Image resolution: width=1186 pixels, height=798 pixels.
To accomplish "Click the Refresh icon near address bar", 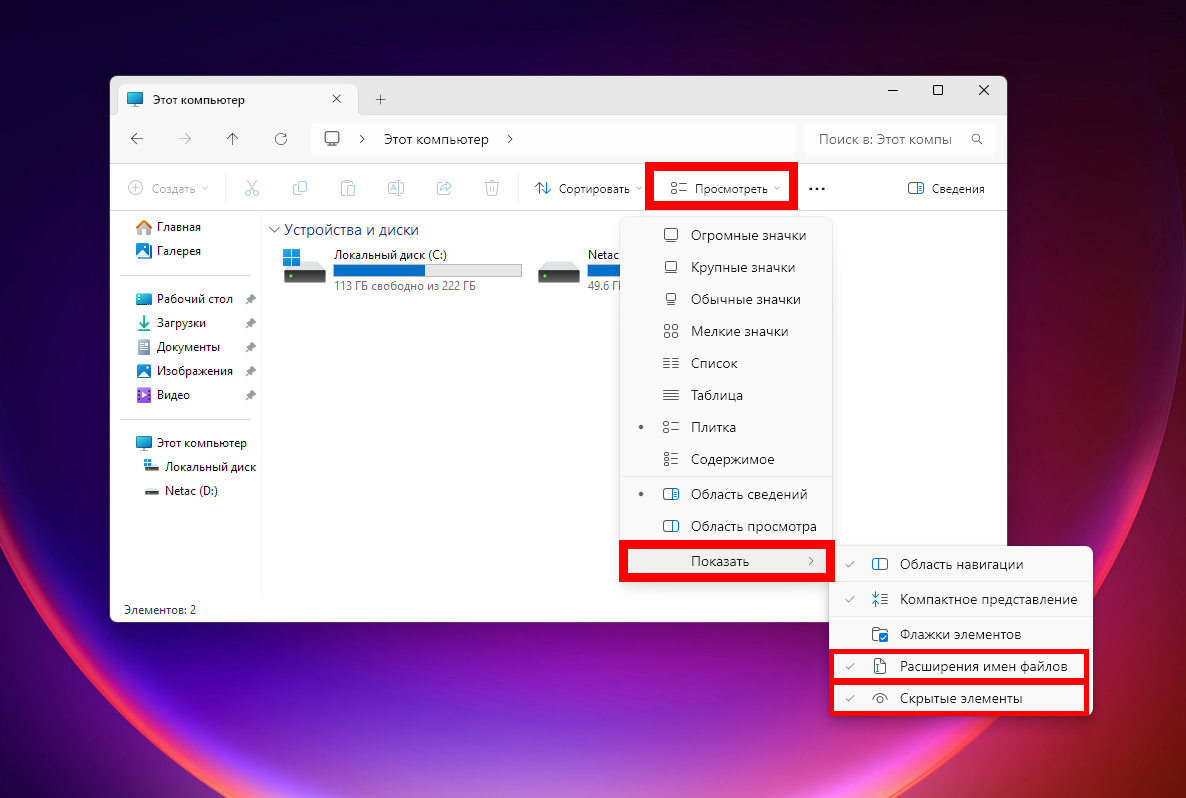I will click(281, 139).
